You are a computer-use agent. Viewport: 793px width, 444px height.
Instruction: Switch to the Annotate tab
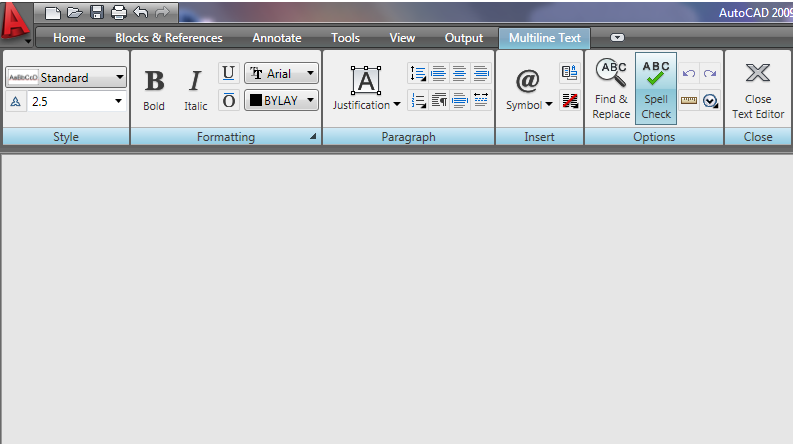pos(277,38)
